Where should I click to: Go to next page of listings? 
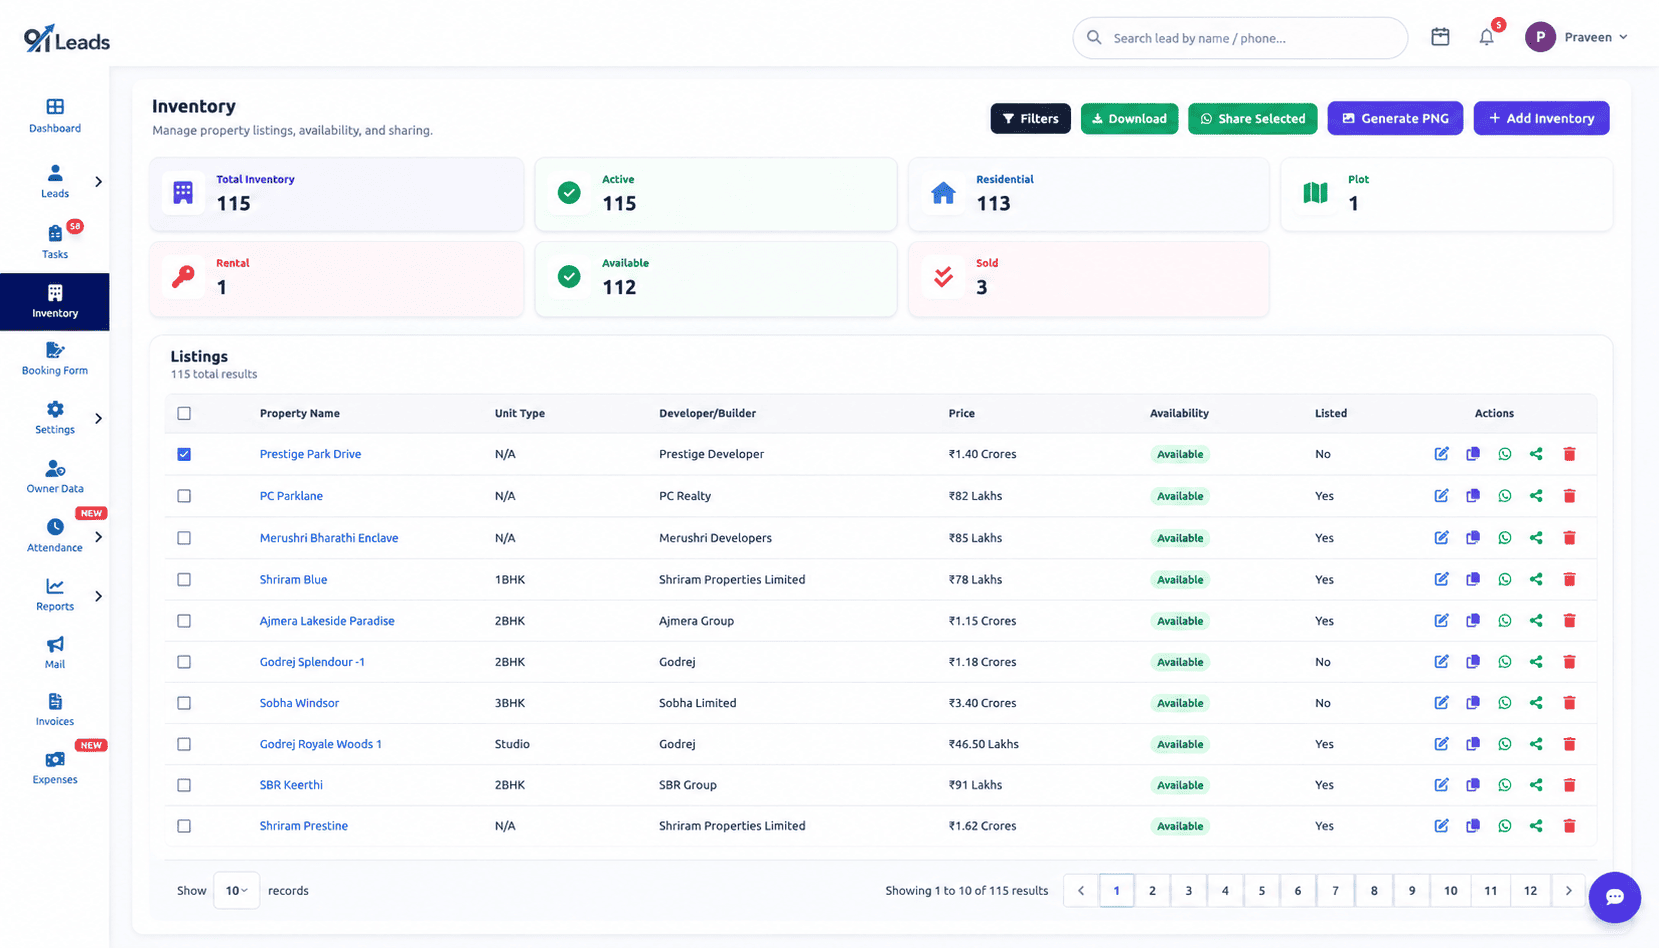(1568, 890)
